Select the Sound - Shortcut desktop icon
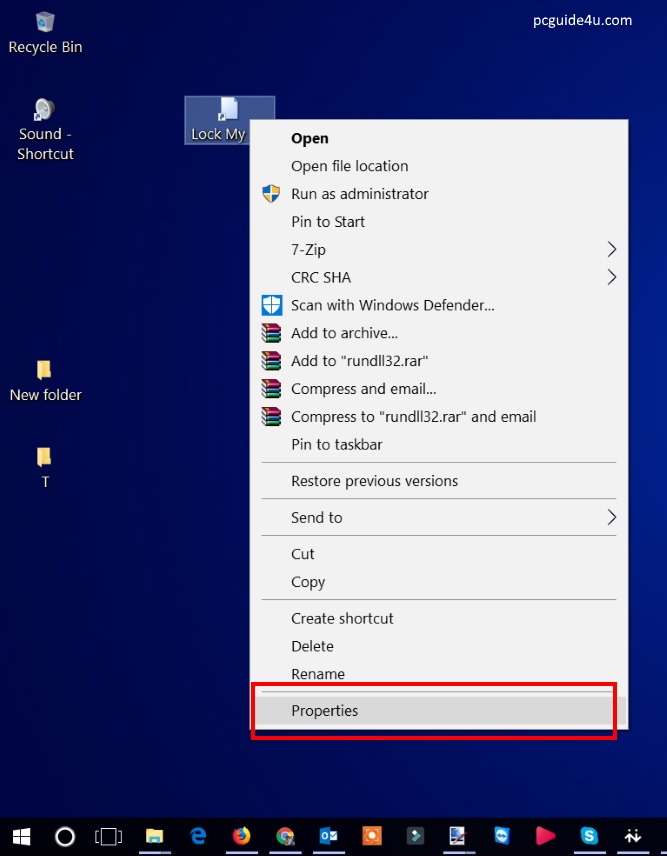667x856 pixels. 44,112
